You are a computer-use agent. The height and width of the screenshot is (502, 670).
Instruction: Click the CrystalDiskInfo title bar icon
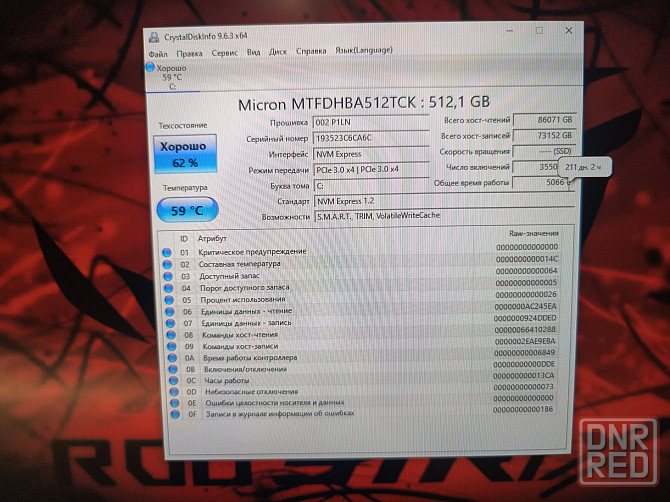click(x=154, y=37)
